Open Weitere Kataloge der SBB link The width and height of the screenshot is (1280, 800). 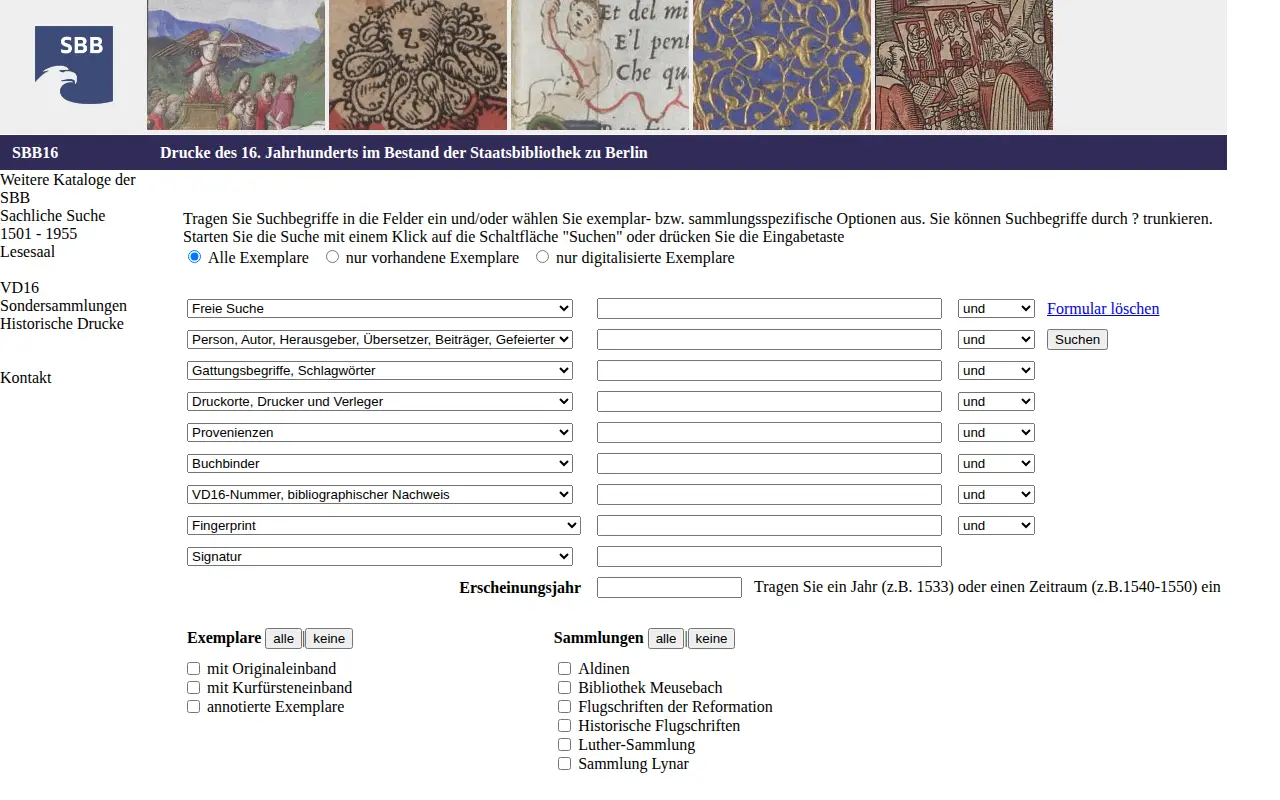(68, 189)
